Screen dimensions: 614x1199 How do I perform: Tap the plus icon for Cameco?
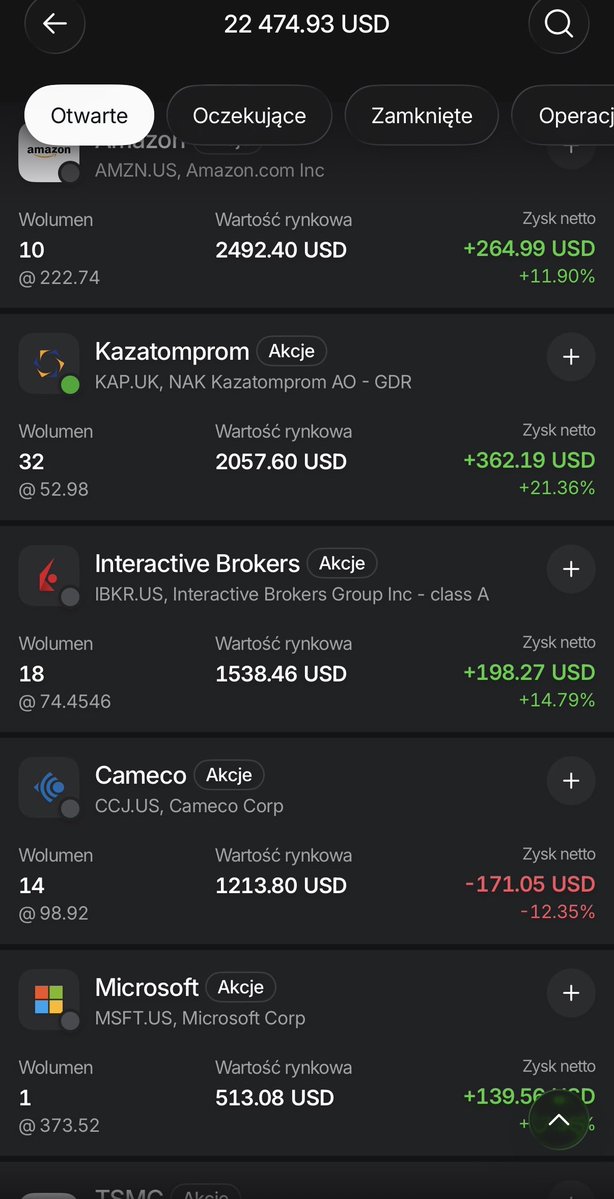571,781
